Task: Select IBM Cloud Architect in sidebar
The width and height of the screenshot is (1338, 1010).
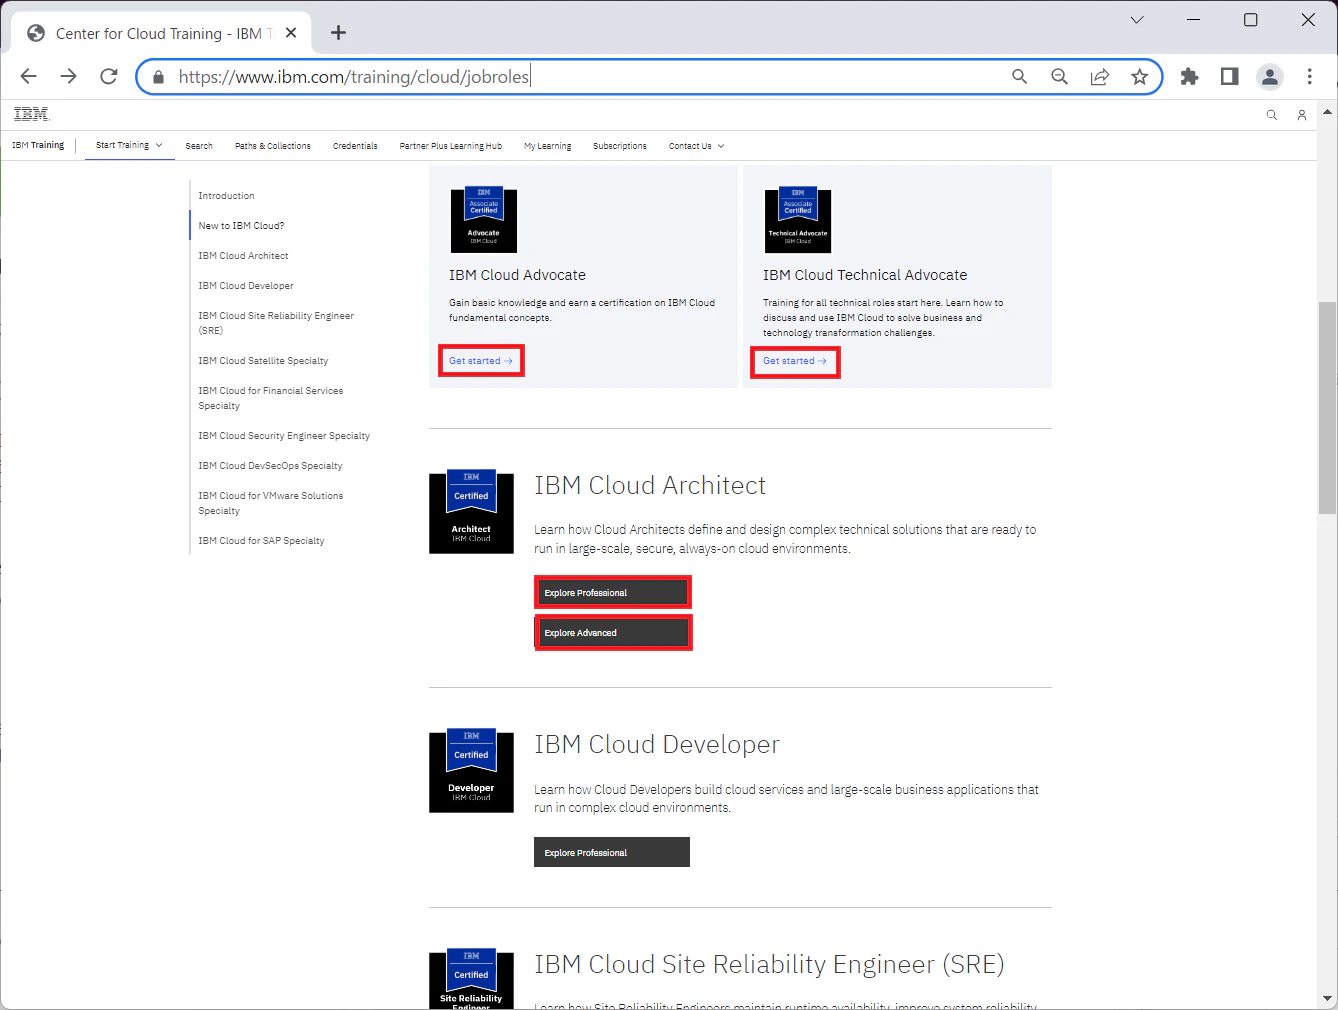Action: coord(243,256)
